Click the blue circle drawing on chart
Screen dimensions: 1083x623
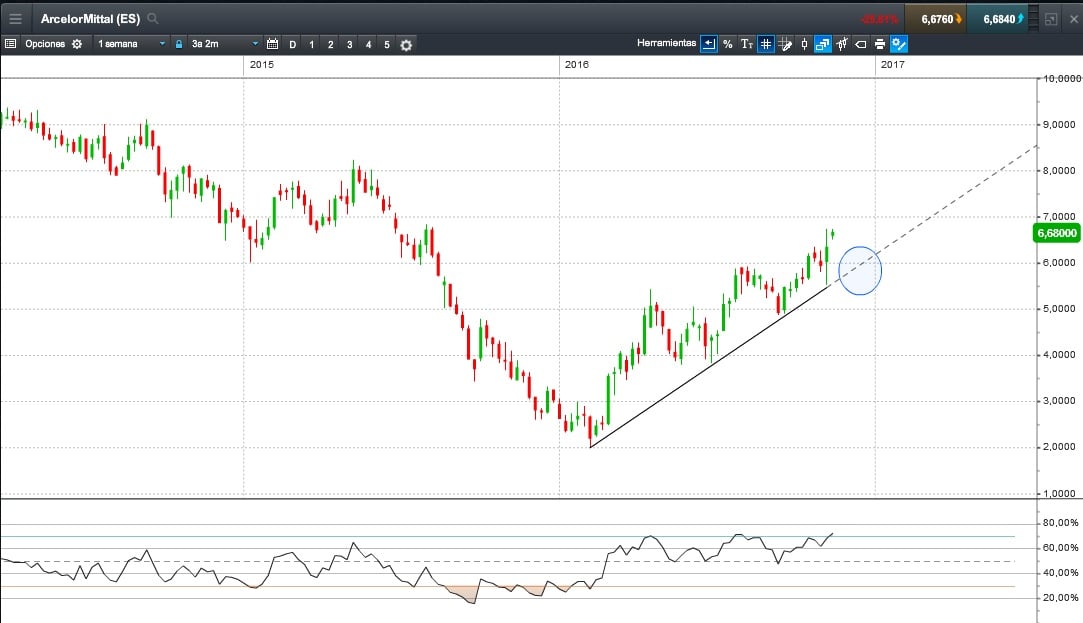click(860, 271)
